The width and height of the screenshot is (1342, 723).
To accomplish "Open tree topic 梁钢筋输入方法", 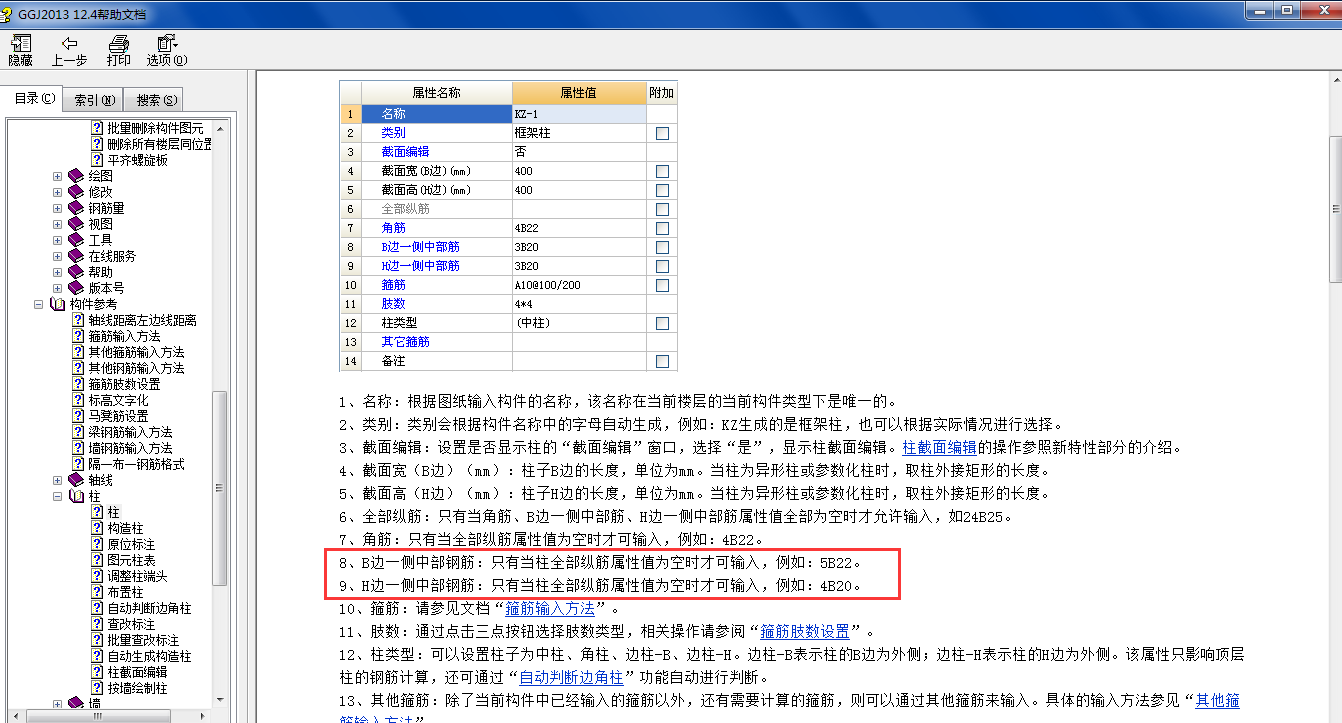I will [x=130, y=432].
